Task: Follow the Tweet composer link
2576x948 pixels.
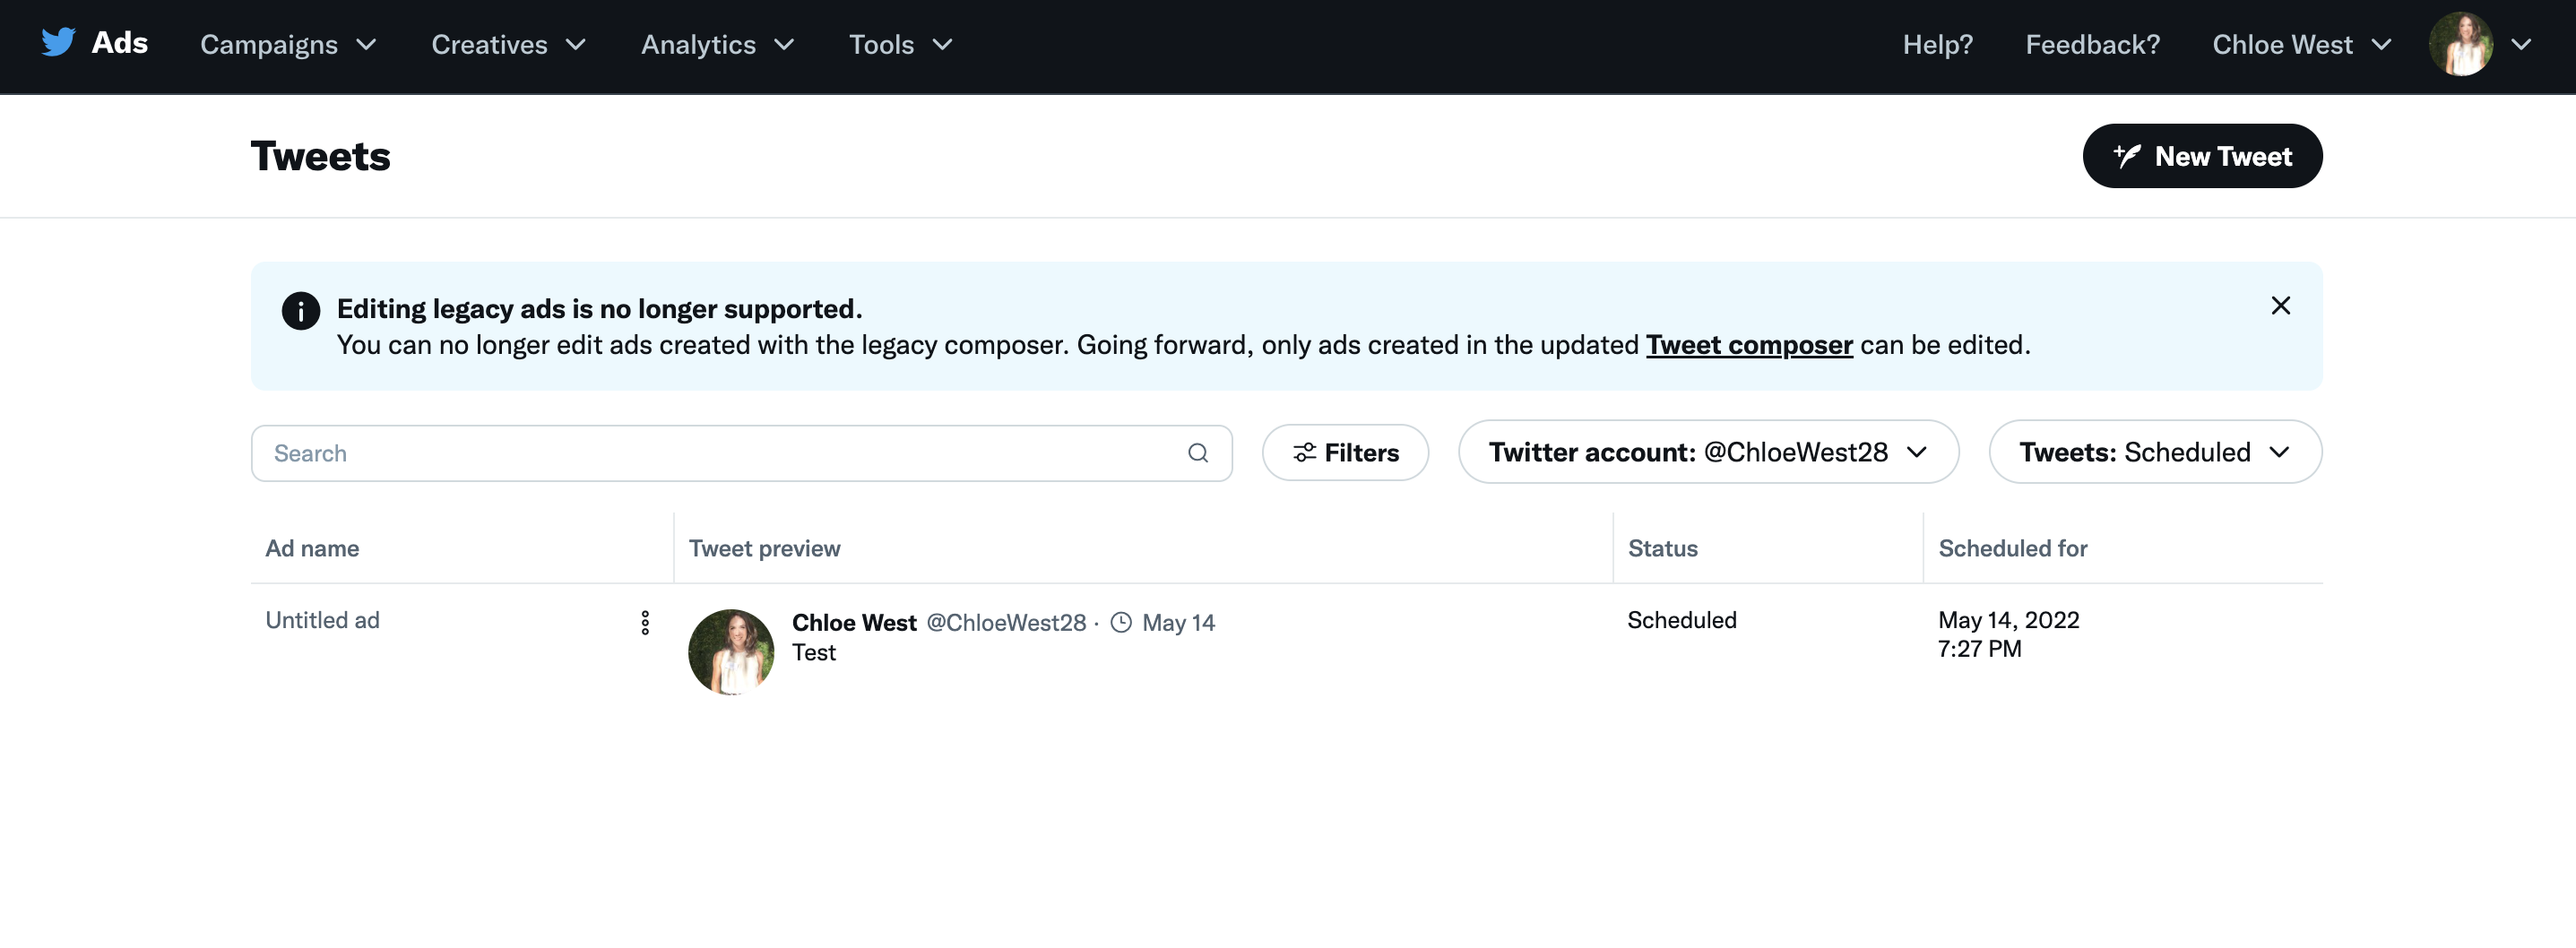Action: pyautogui.click(x=1748, y=345)
